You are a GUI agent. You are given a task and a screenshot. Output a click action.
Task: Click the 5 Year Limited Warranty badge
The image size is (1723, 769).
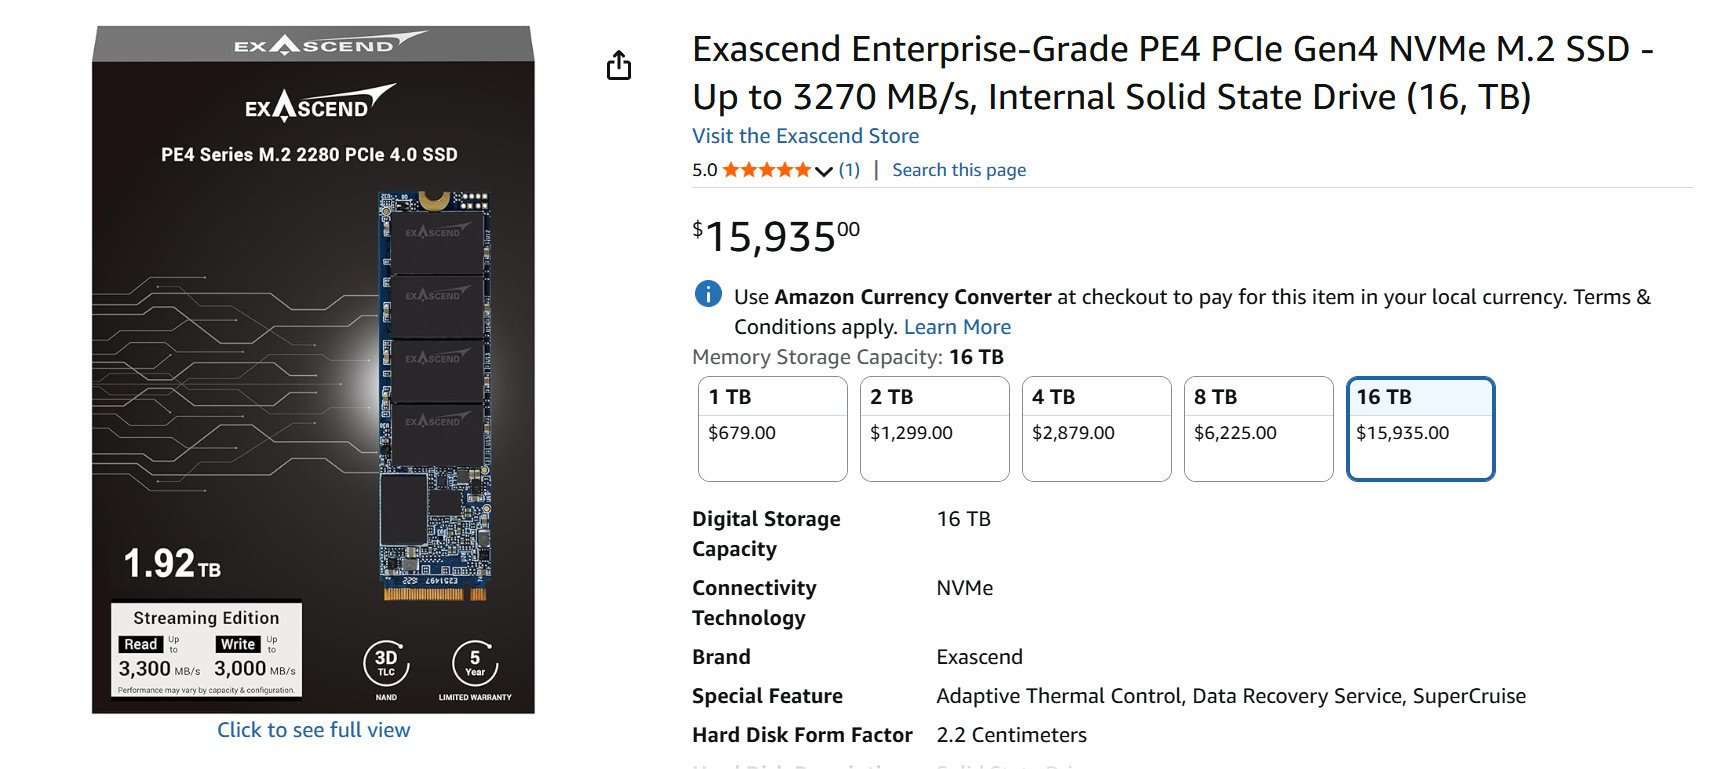[475, 664]
